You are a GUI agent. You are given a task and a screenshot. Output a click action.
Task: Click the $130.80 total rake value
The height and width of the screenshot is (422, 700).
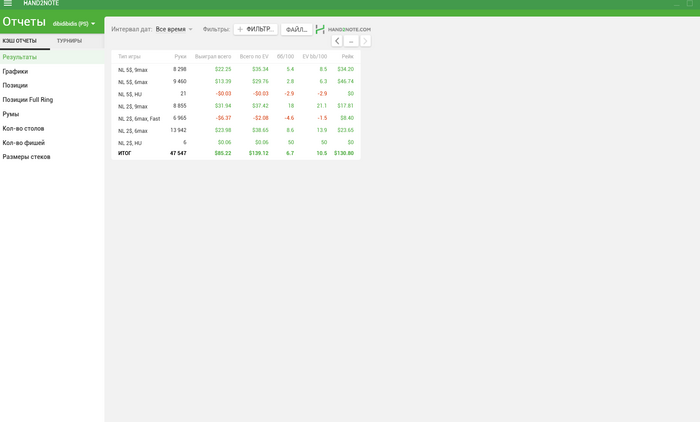pyautogui.click(x=344, y=153)
